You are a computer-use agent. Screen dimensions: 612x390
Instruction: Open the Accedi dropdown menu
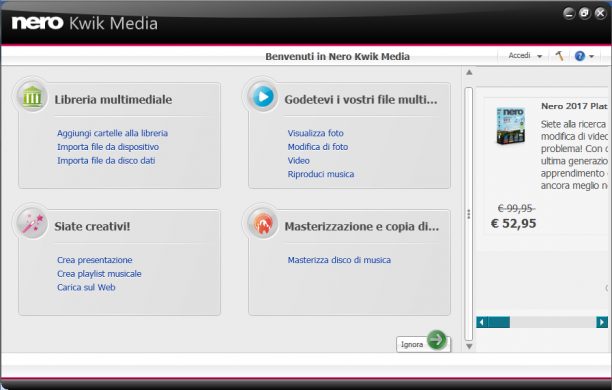coord(525,56)
